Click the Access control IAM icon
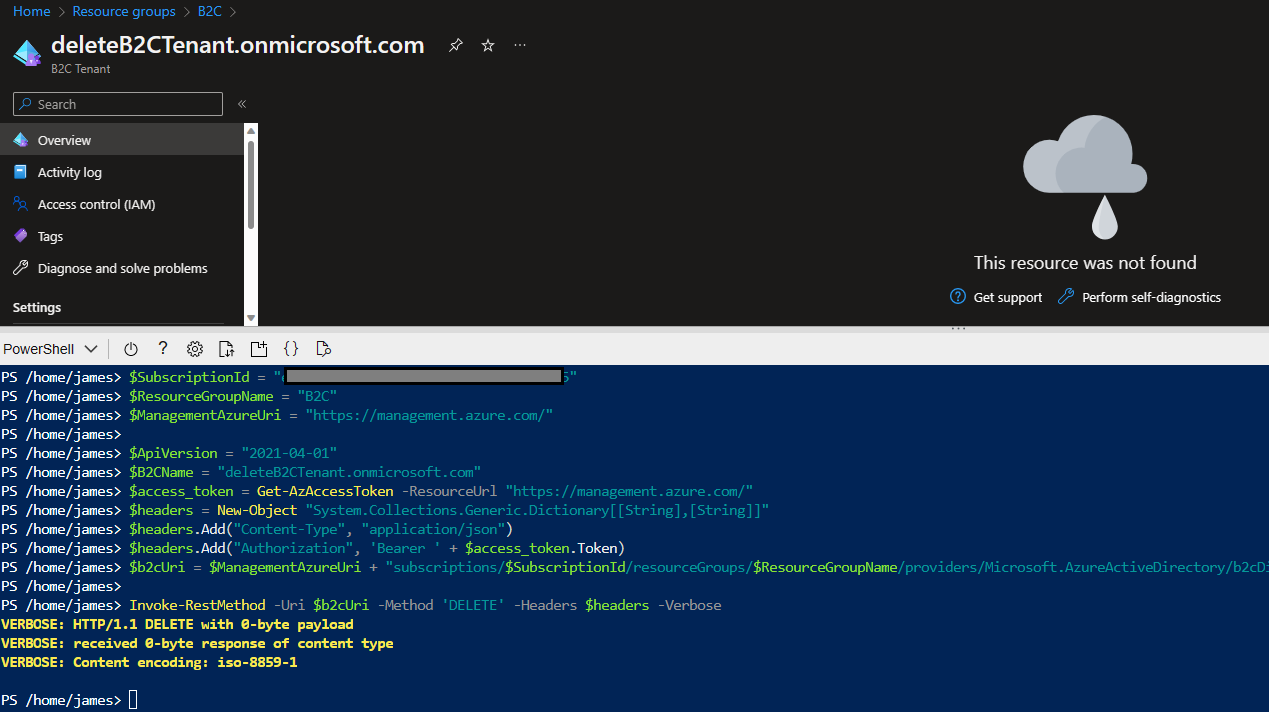The height and width of the screenshot is (712, 1269). [x=21, y=204]
